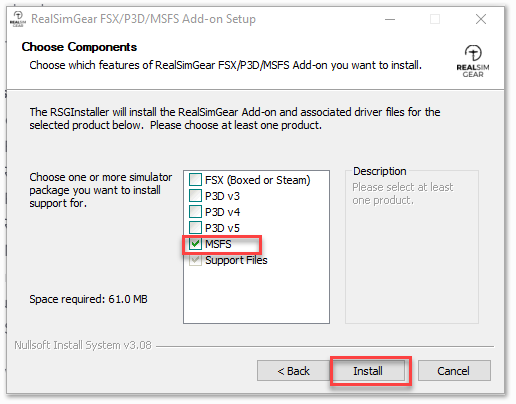The width and height of the screenshot is (516, 404).
Task: Enable the P3D v3 checkbox
Action: [195, 196]
